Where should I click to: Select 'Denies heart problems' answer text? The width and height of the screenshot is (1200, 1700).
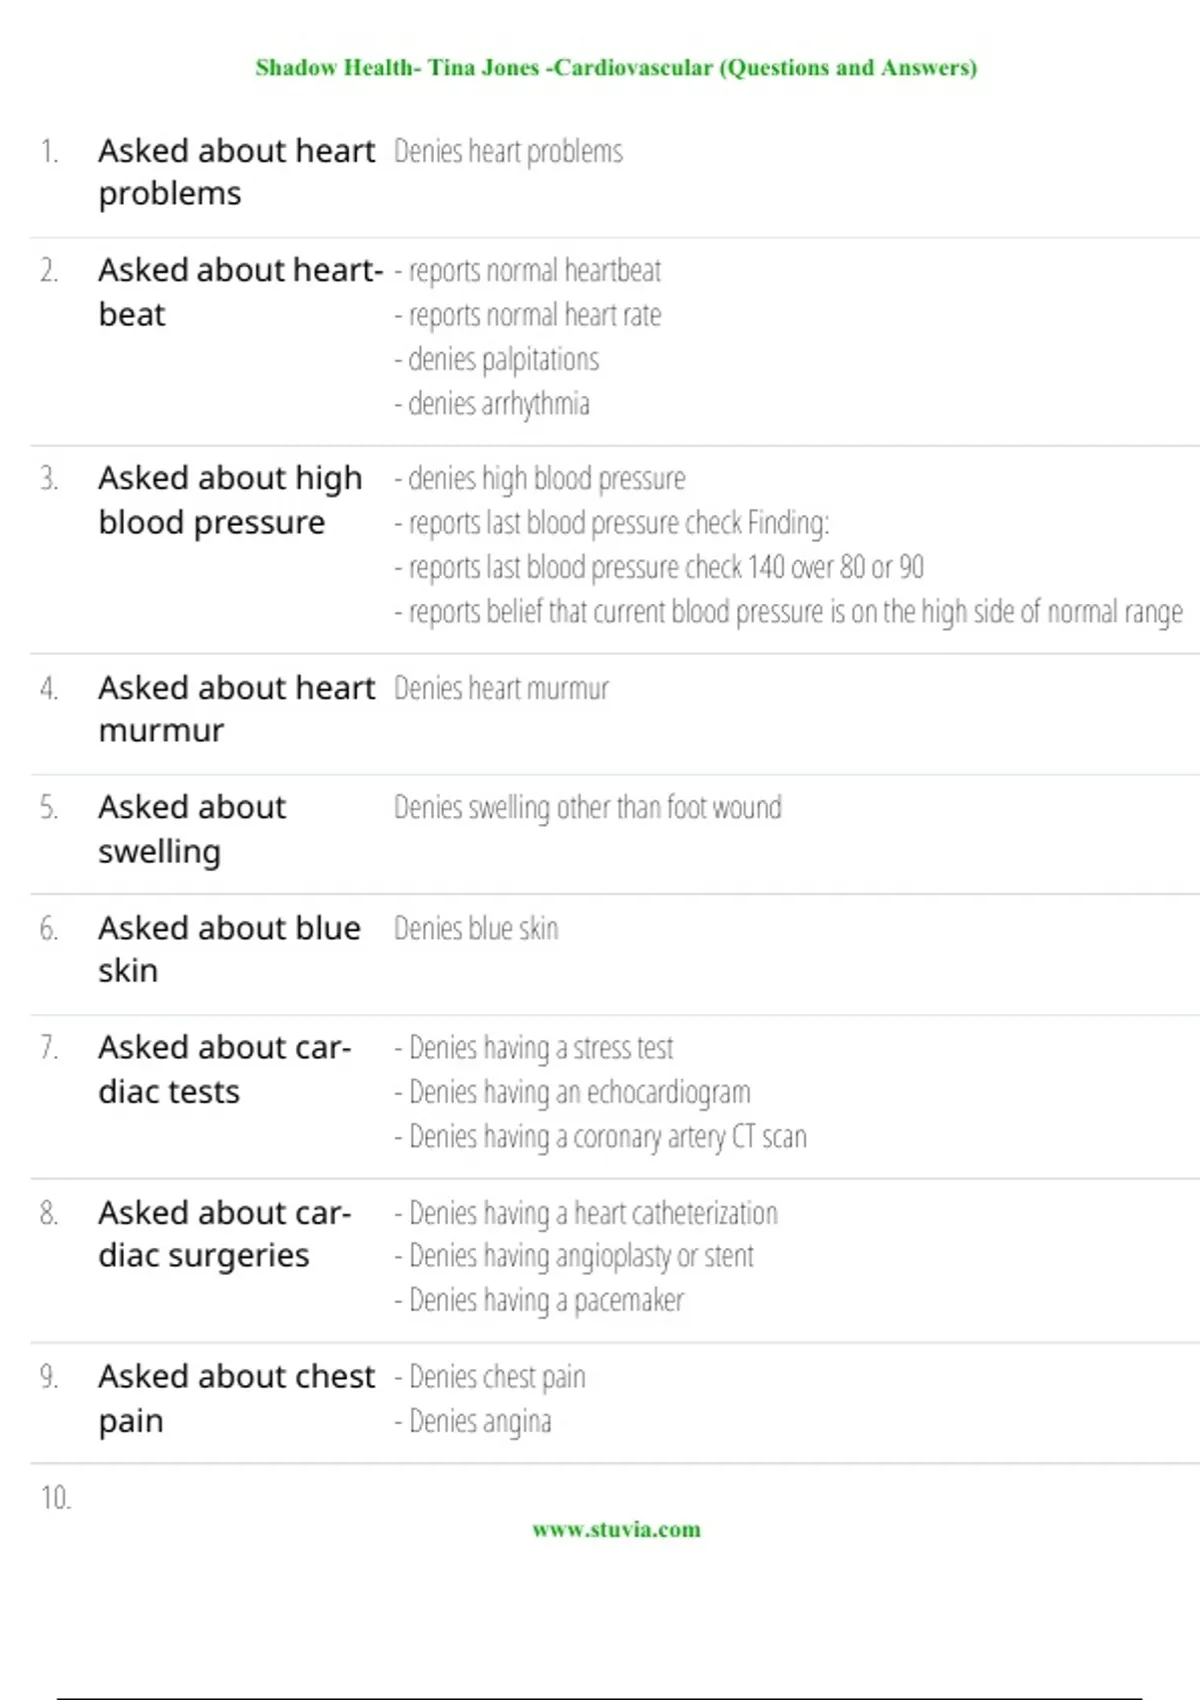point(508,152)
